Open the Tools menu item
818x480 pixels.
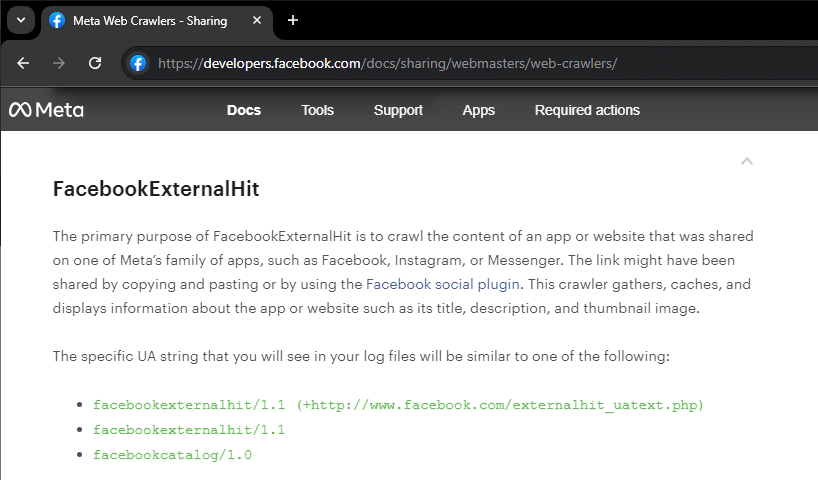[317, 110]
